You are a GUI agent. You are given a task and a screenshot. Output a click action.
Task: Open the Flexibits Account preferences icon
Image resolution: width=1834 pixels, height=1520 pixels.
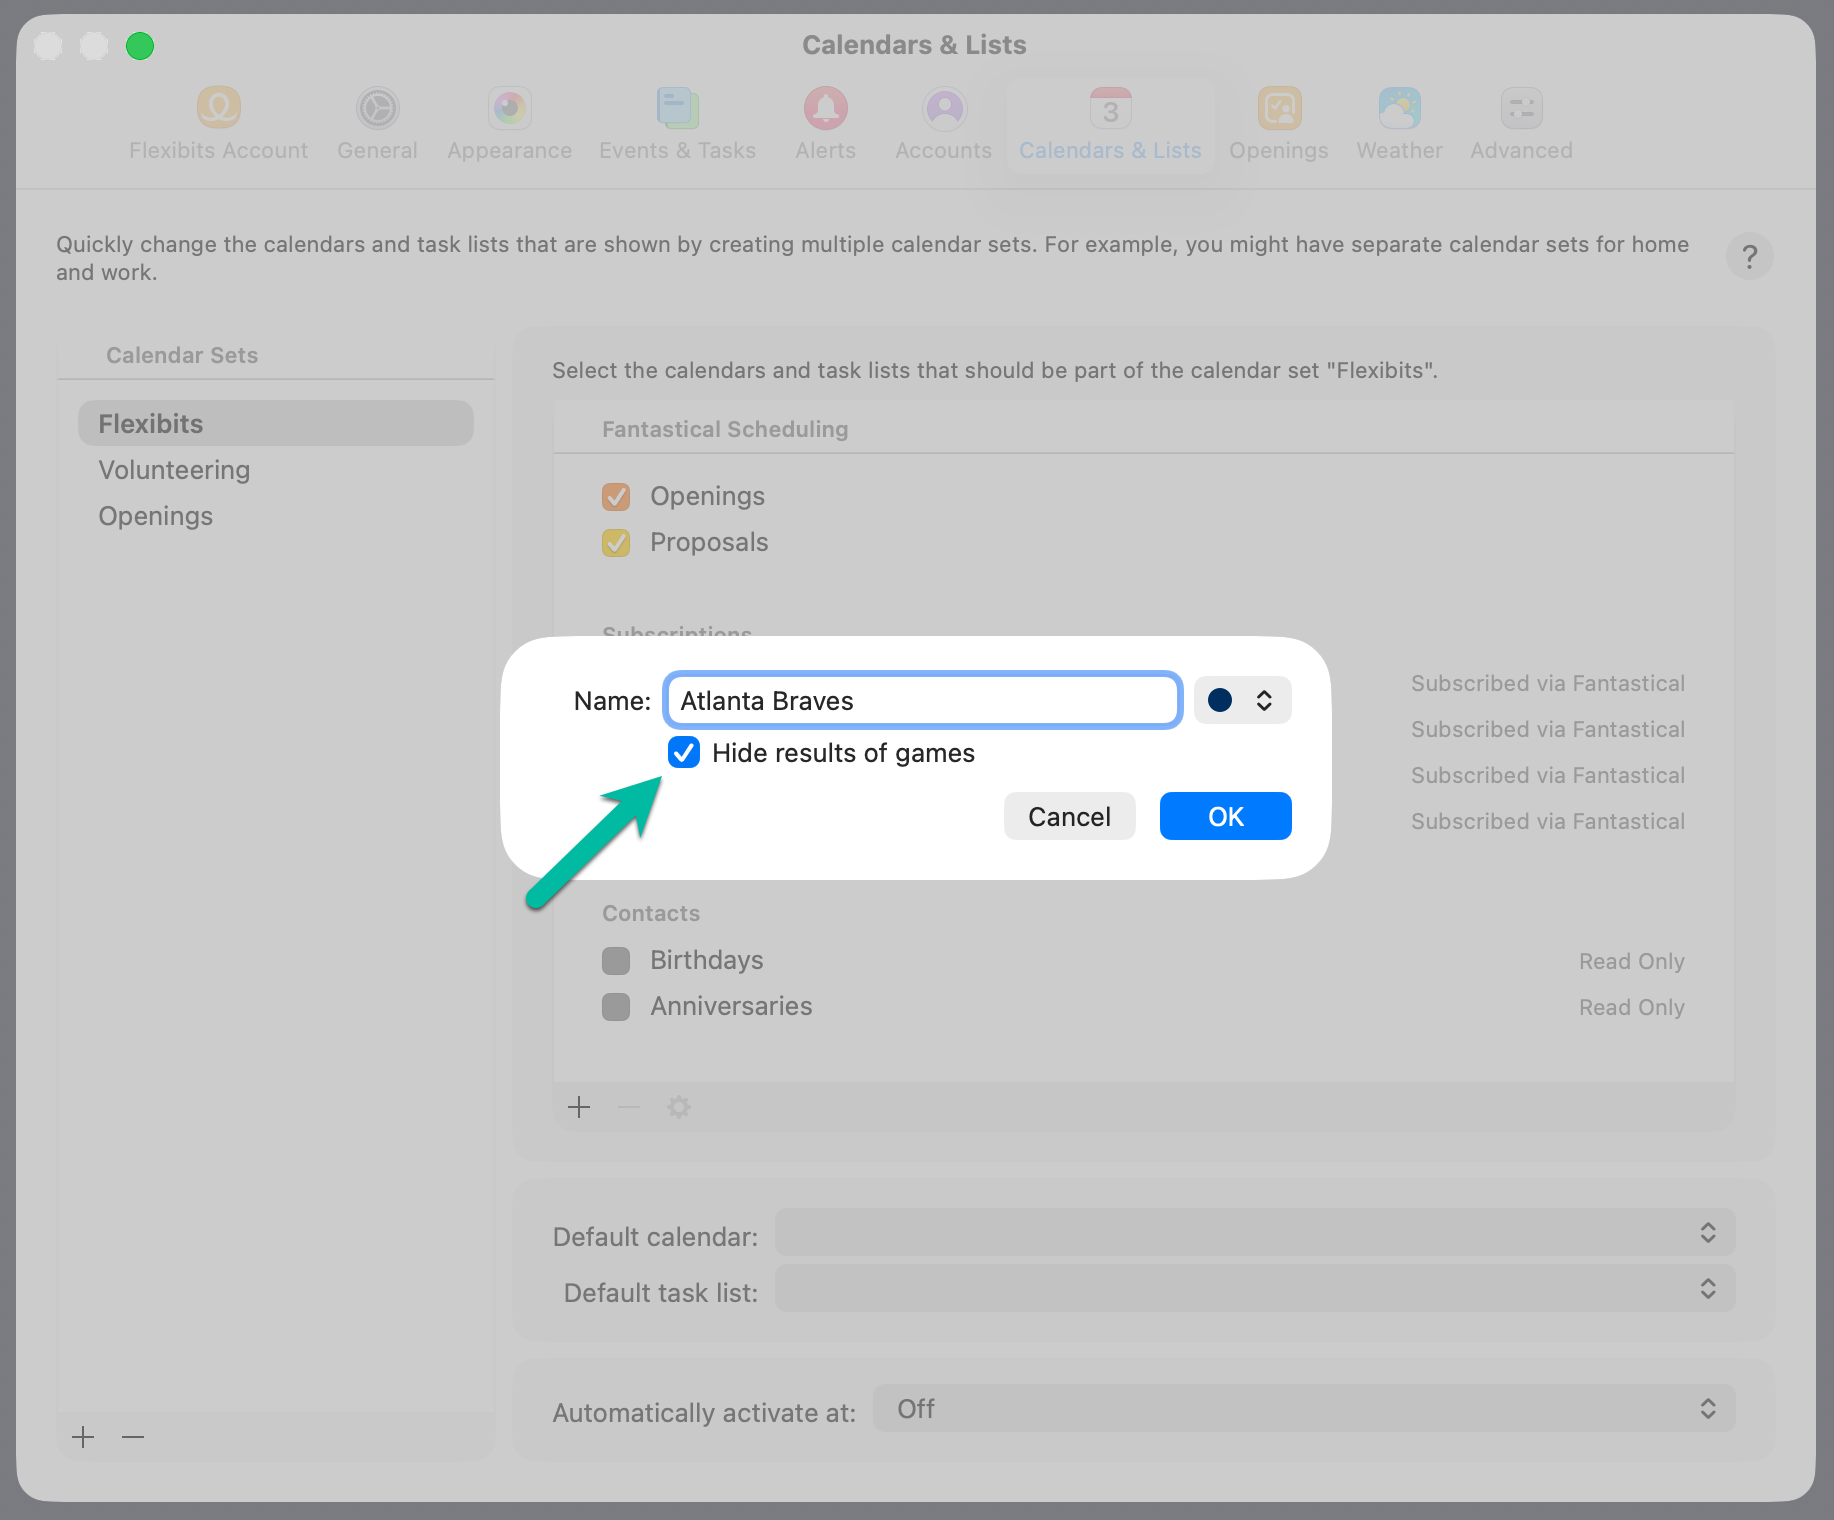pyautogui.click(x=218, y=108)
